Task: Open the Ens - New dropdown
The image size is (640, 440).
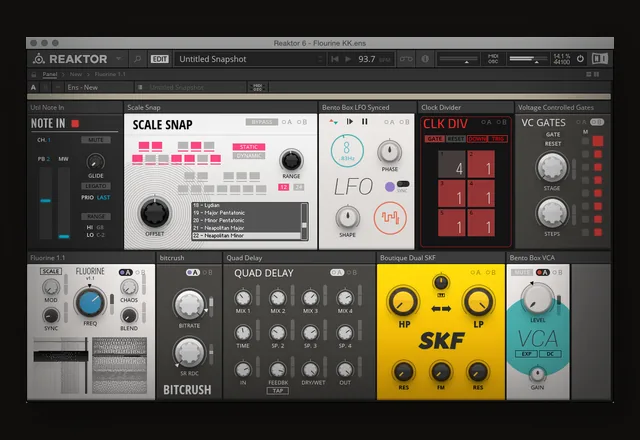Action: (x=100, y=87)
